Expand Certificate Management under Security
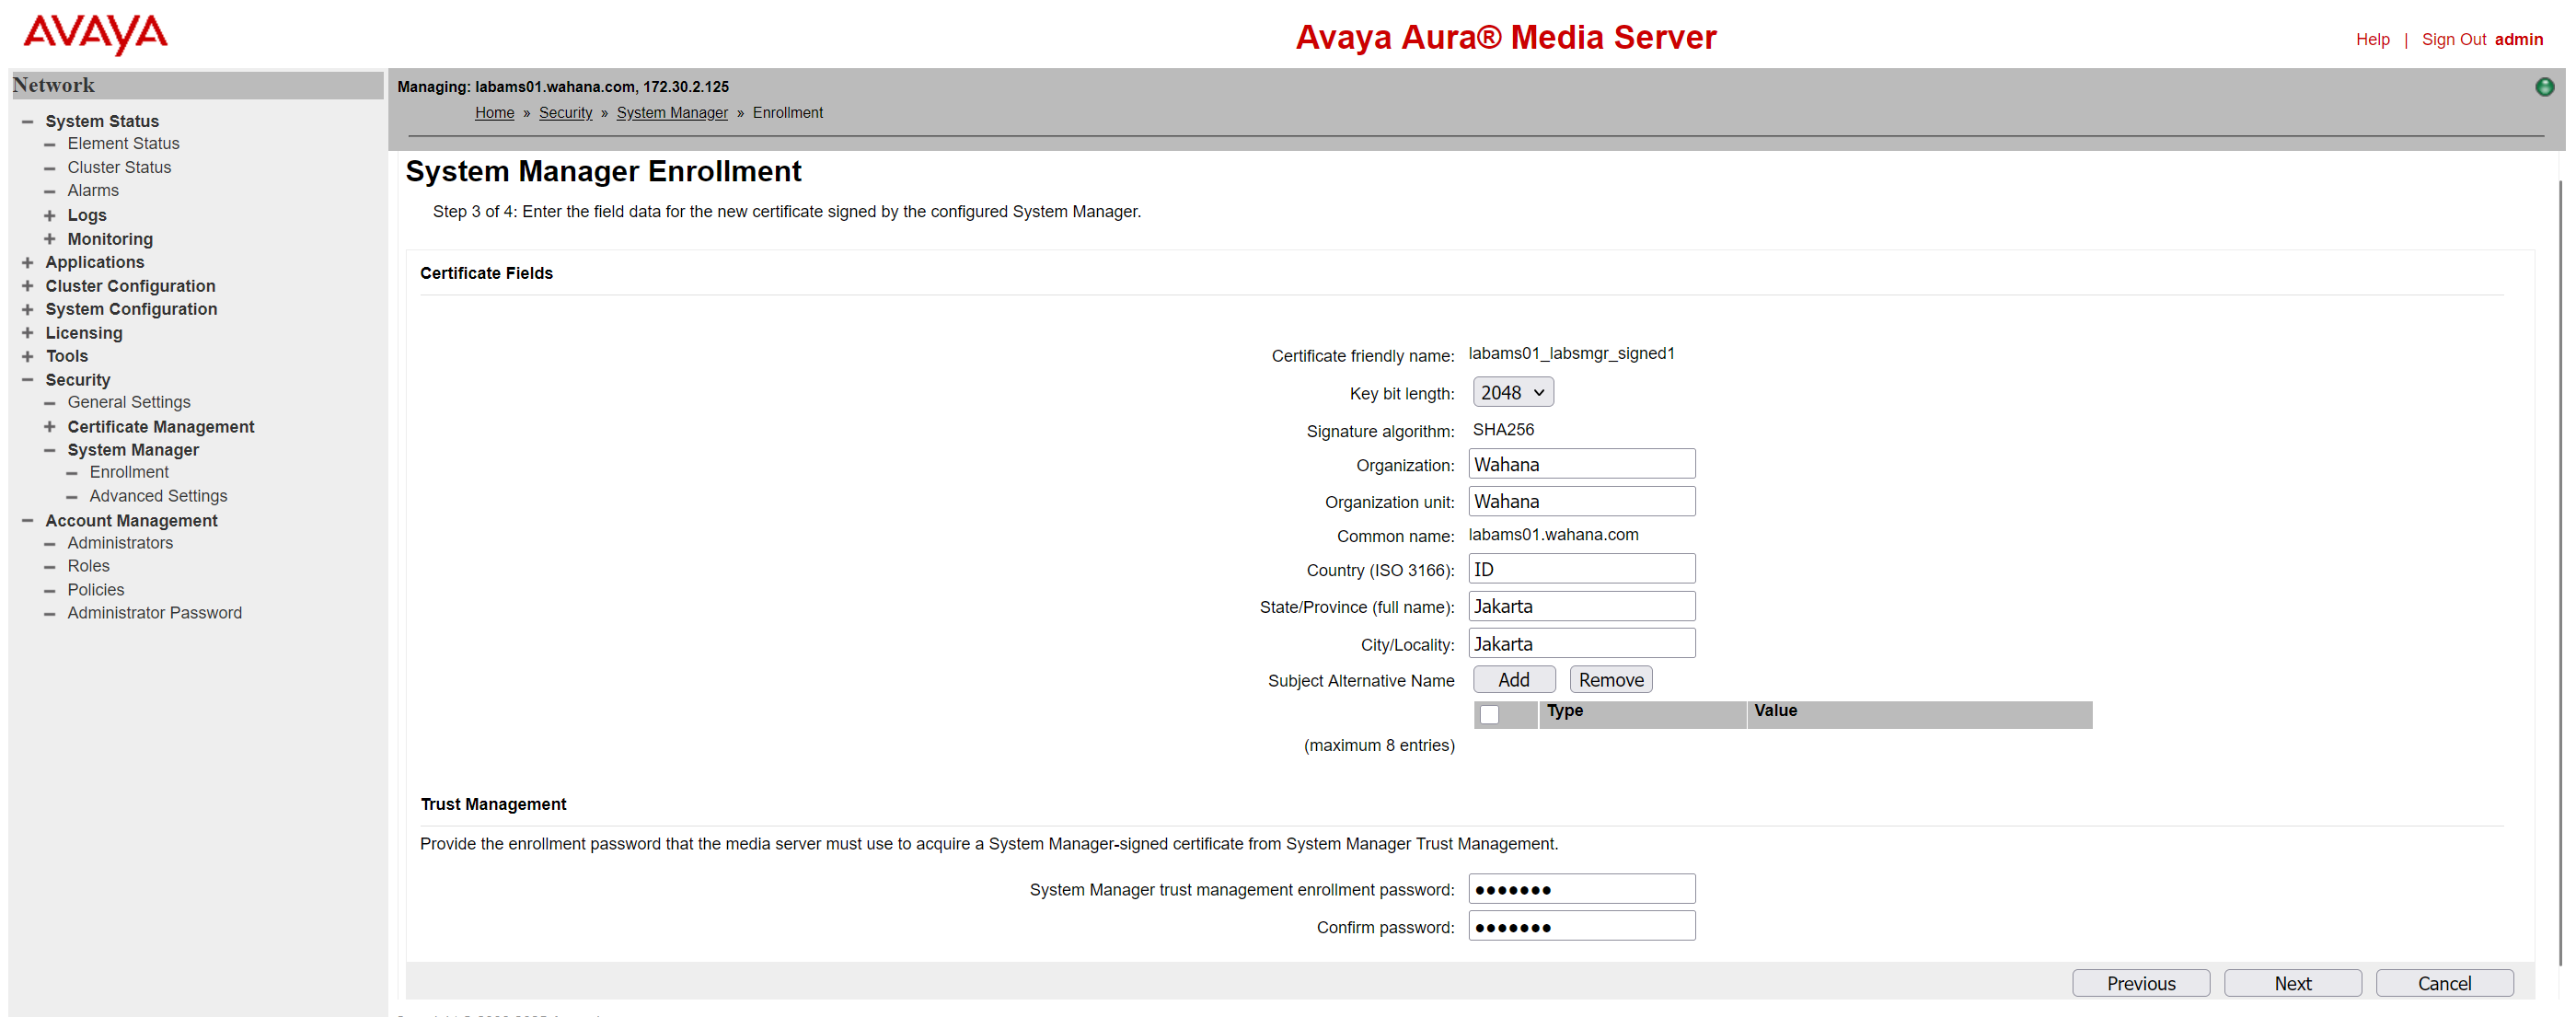 [x=50, y=426]
